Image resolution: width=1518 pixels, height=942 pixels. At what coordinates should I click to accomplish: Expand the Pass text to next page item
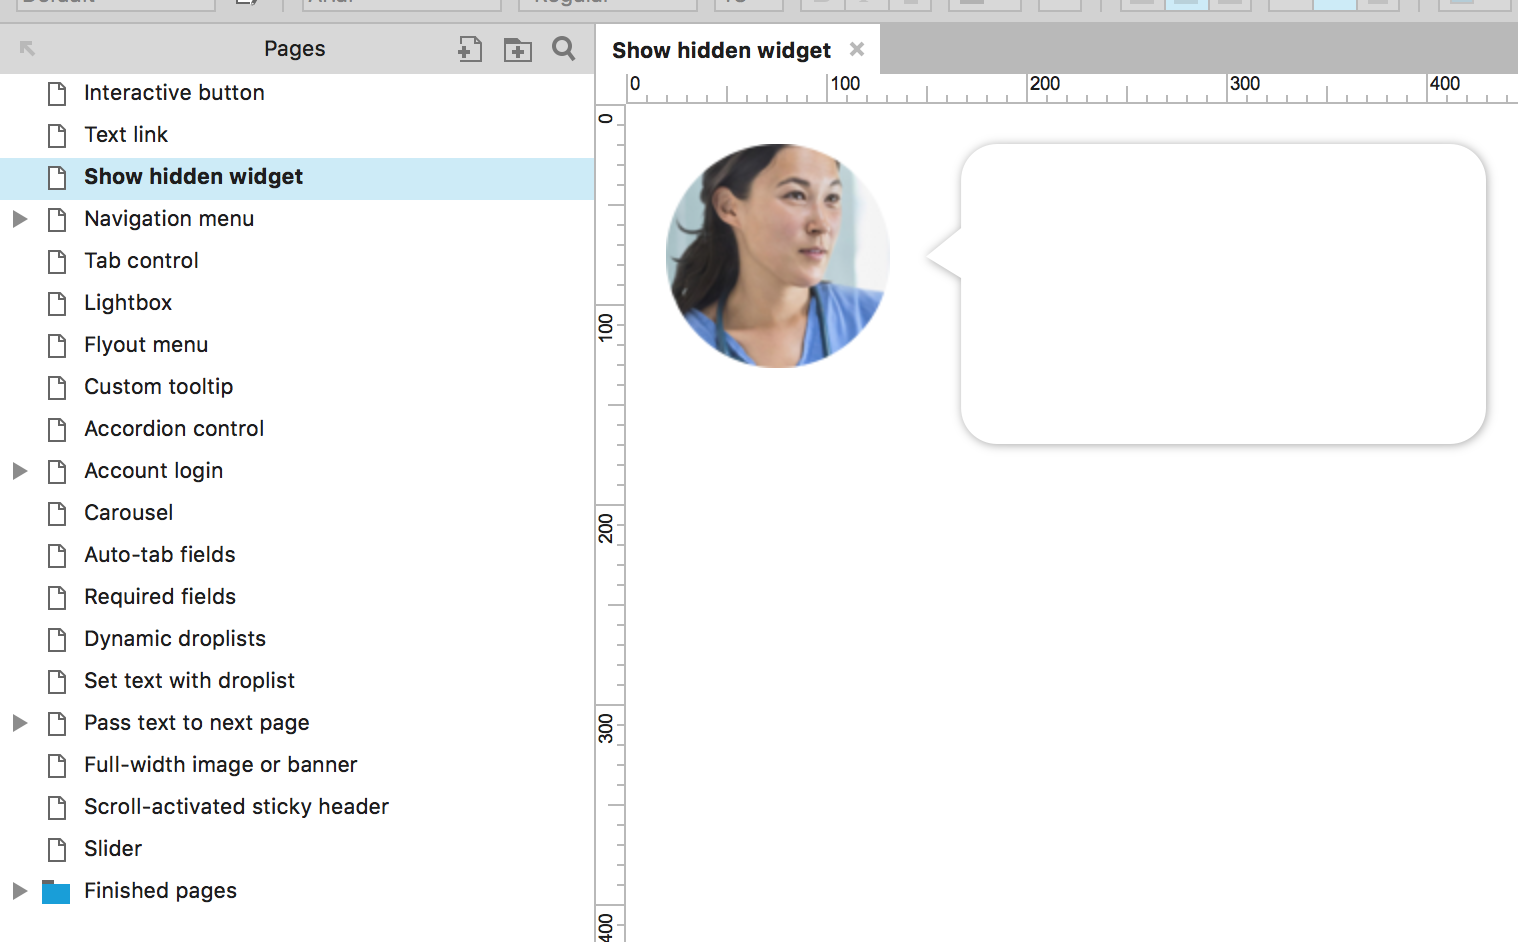(x=19, y=723)
